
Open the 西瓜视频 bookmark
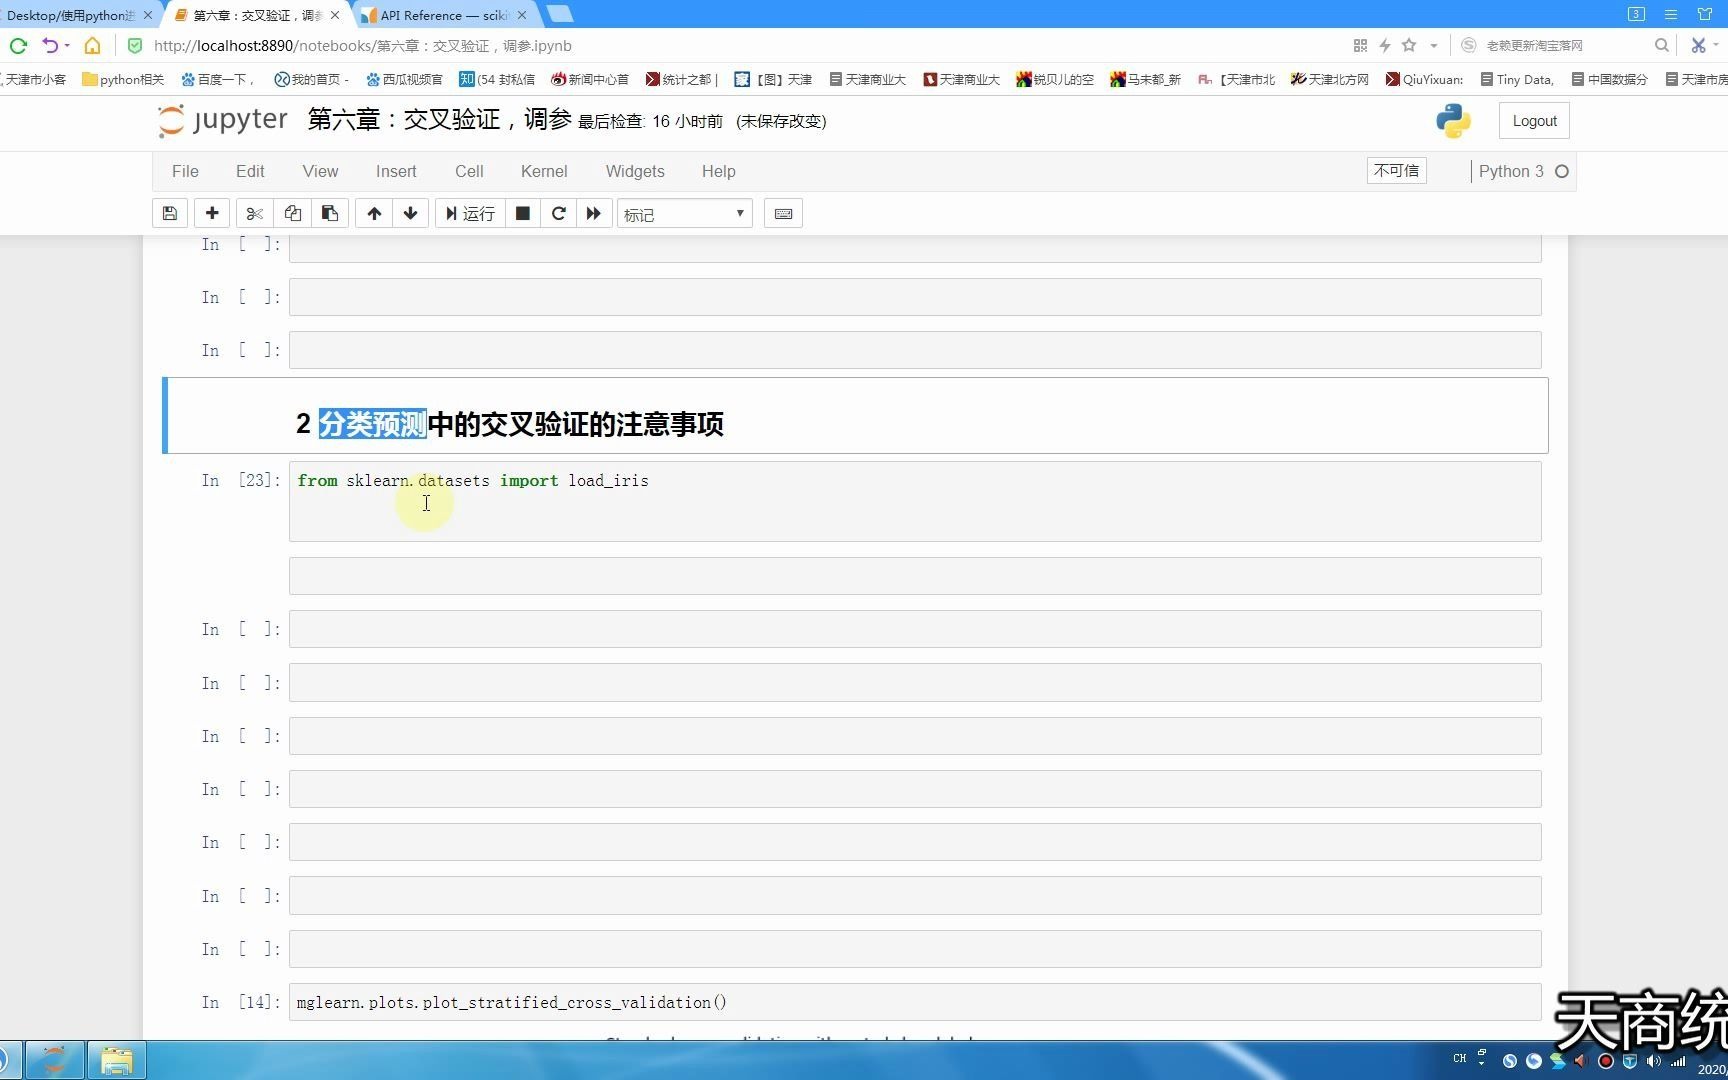point(404,79)
